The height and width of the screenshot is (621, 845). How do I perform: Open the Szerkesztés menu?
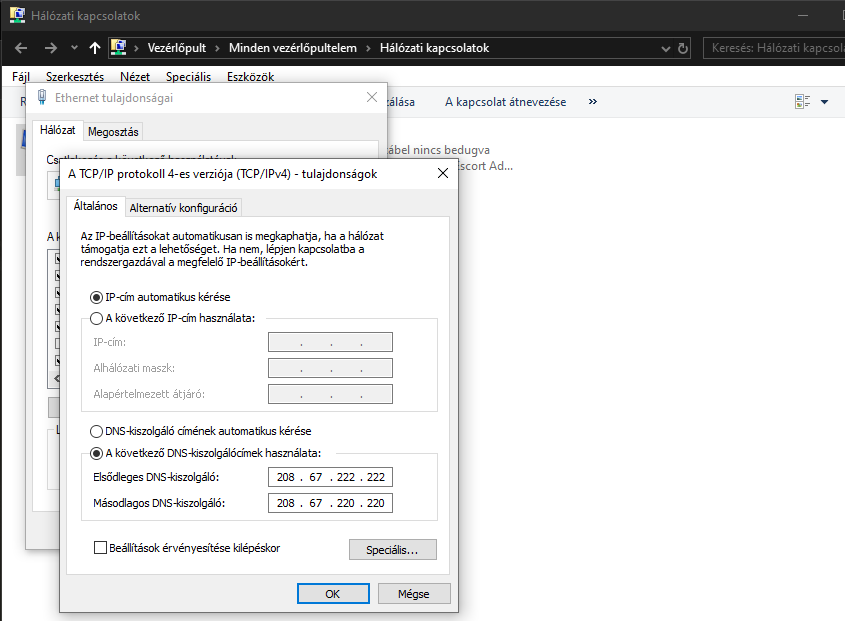(x=75, y=76)
